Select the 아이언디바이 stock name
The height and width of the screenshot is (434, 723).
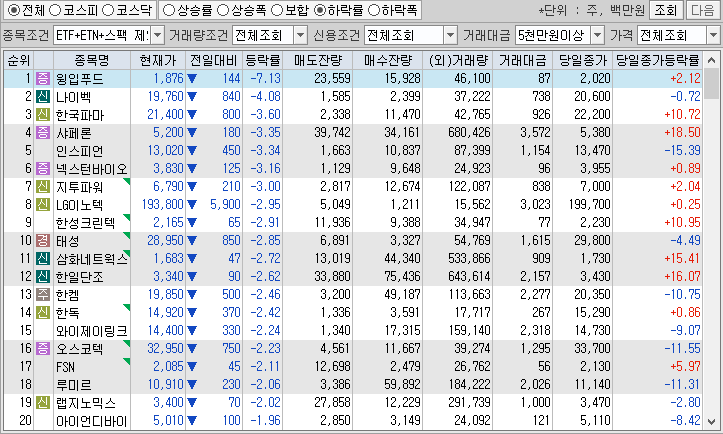[x=91, y=421]
